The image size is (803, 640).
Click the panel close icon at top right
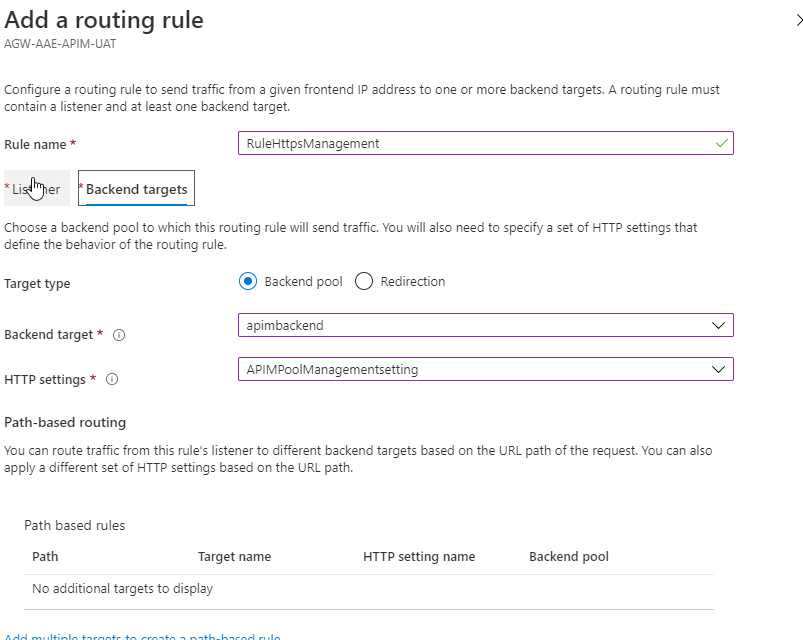tap(797, 19)
